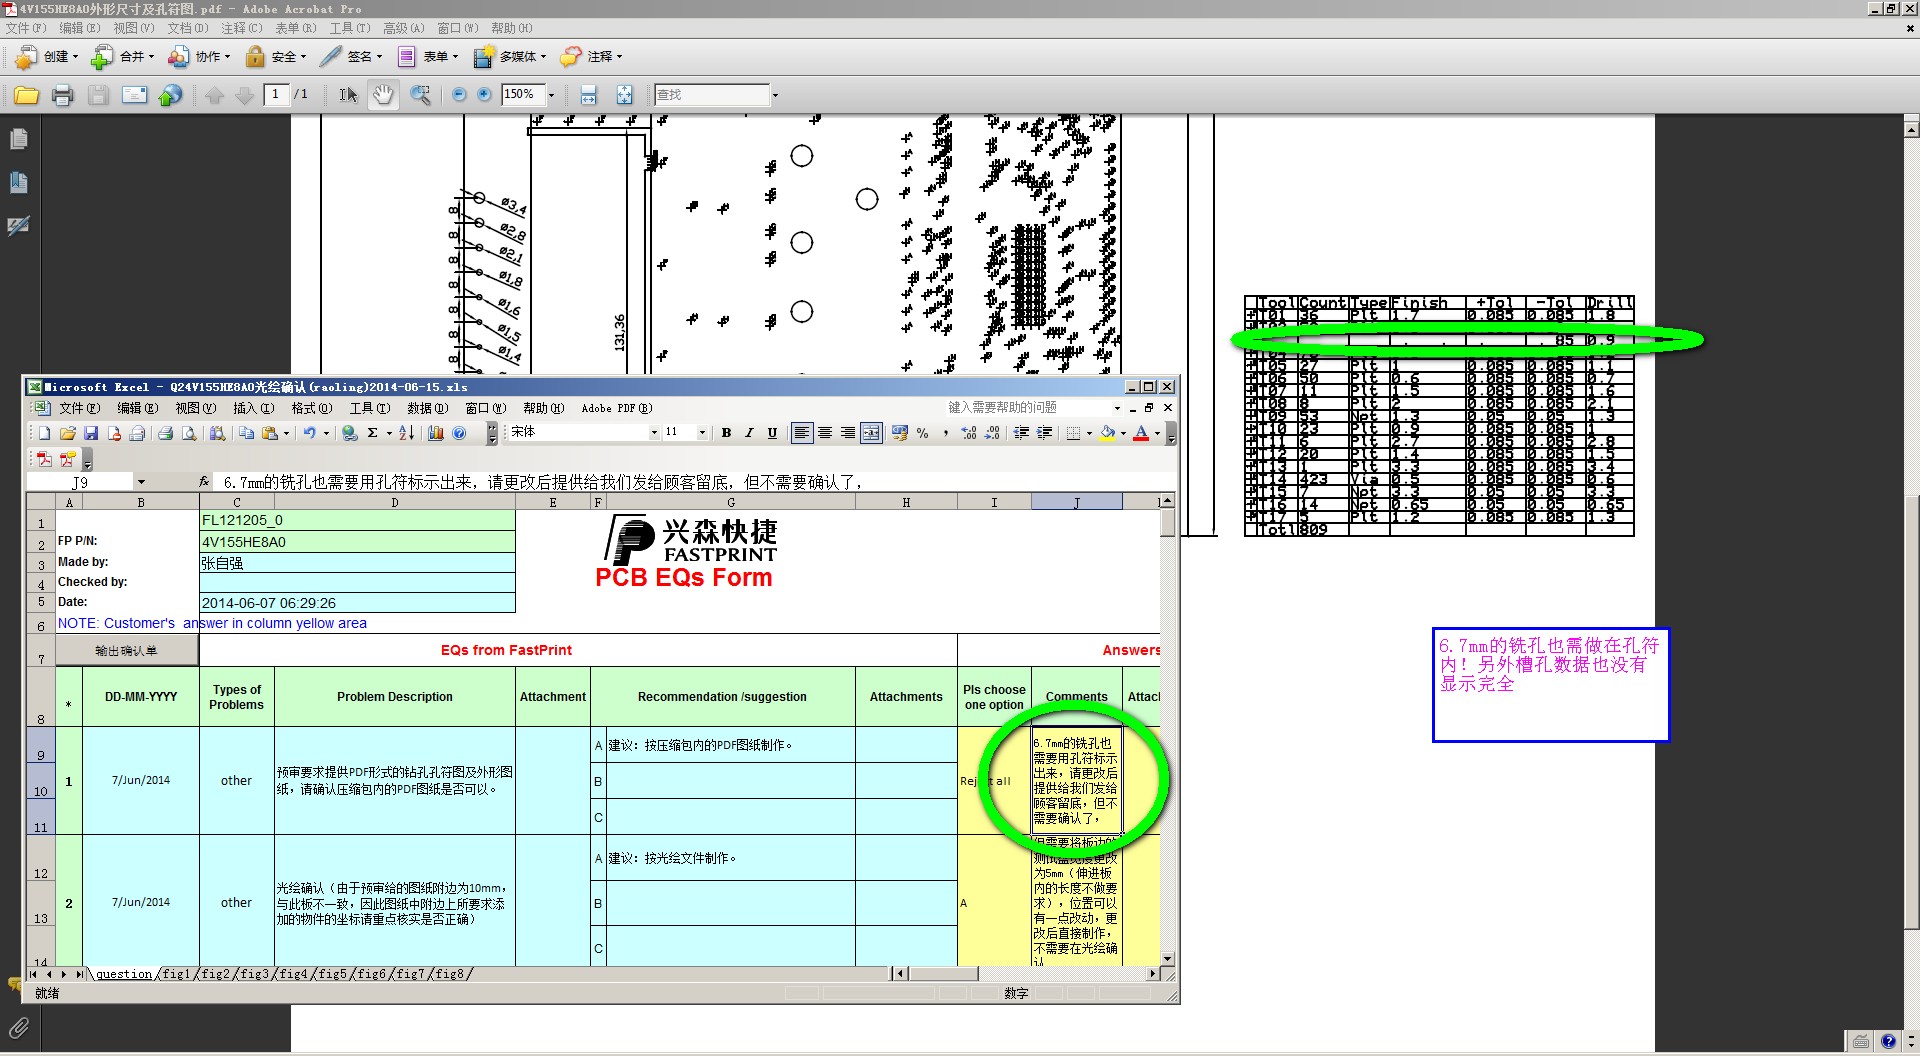The width and height of the screenshot is (1920, 1056).
Task: Select the Acrobat Marquee Zoom tool
Action: [421, 95]
